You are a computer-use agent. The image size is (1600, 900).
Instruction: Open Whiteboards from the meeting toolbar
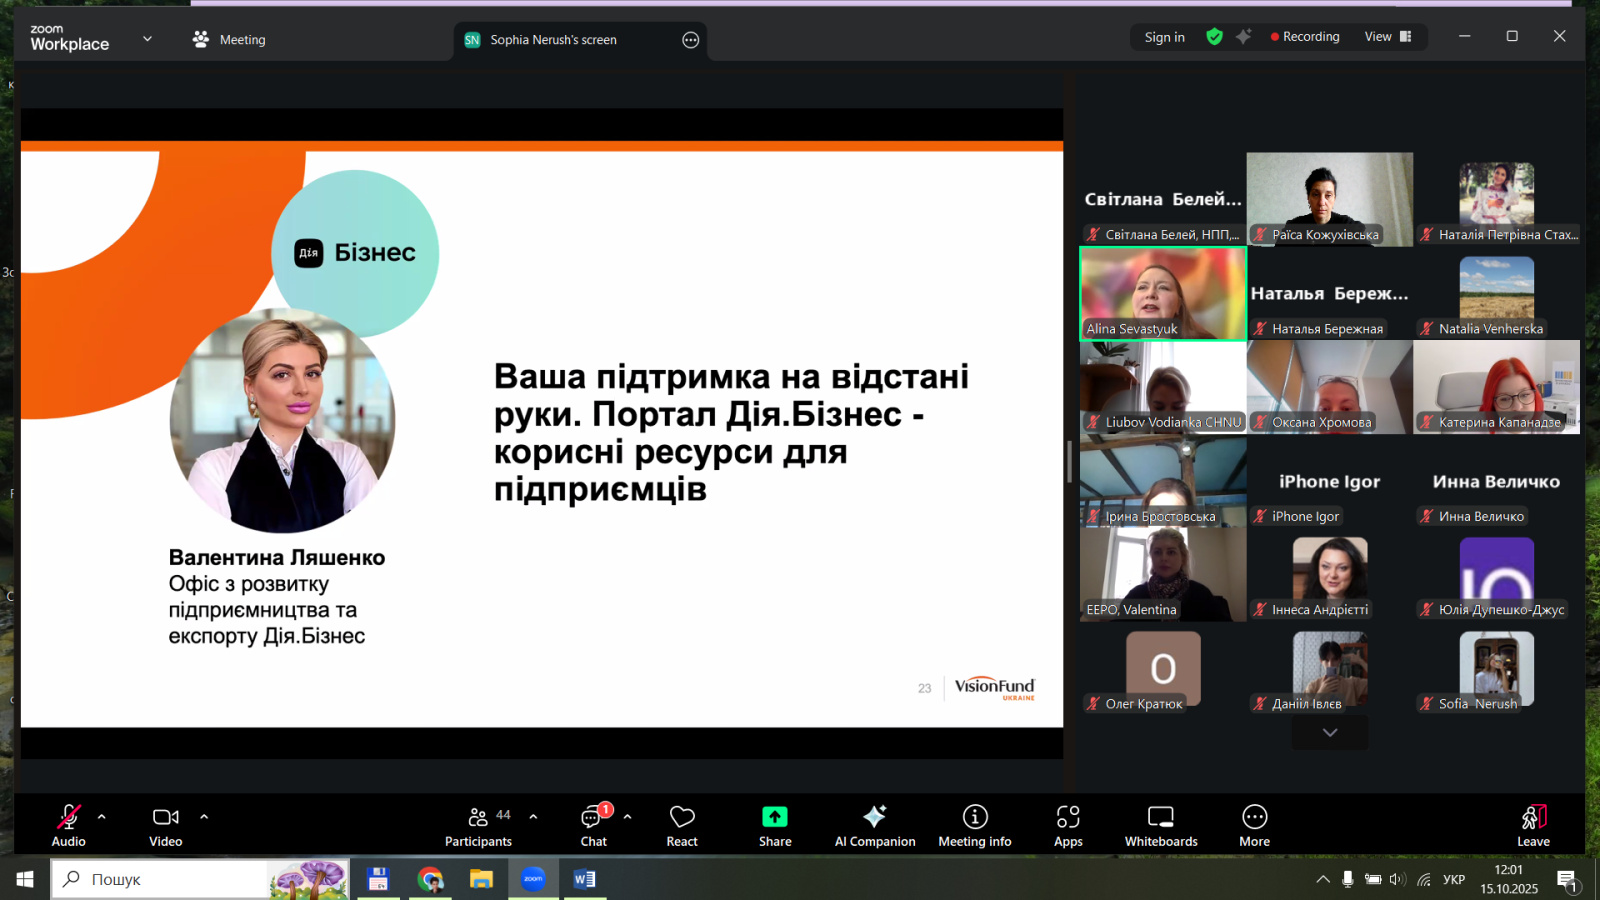tap(1161, 818)
